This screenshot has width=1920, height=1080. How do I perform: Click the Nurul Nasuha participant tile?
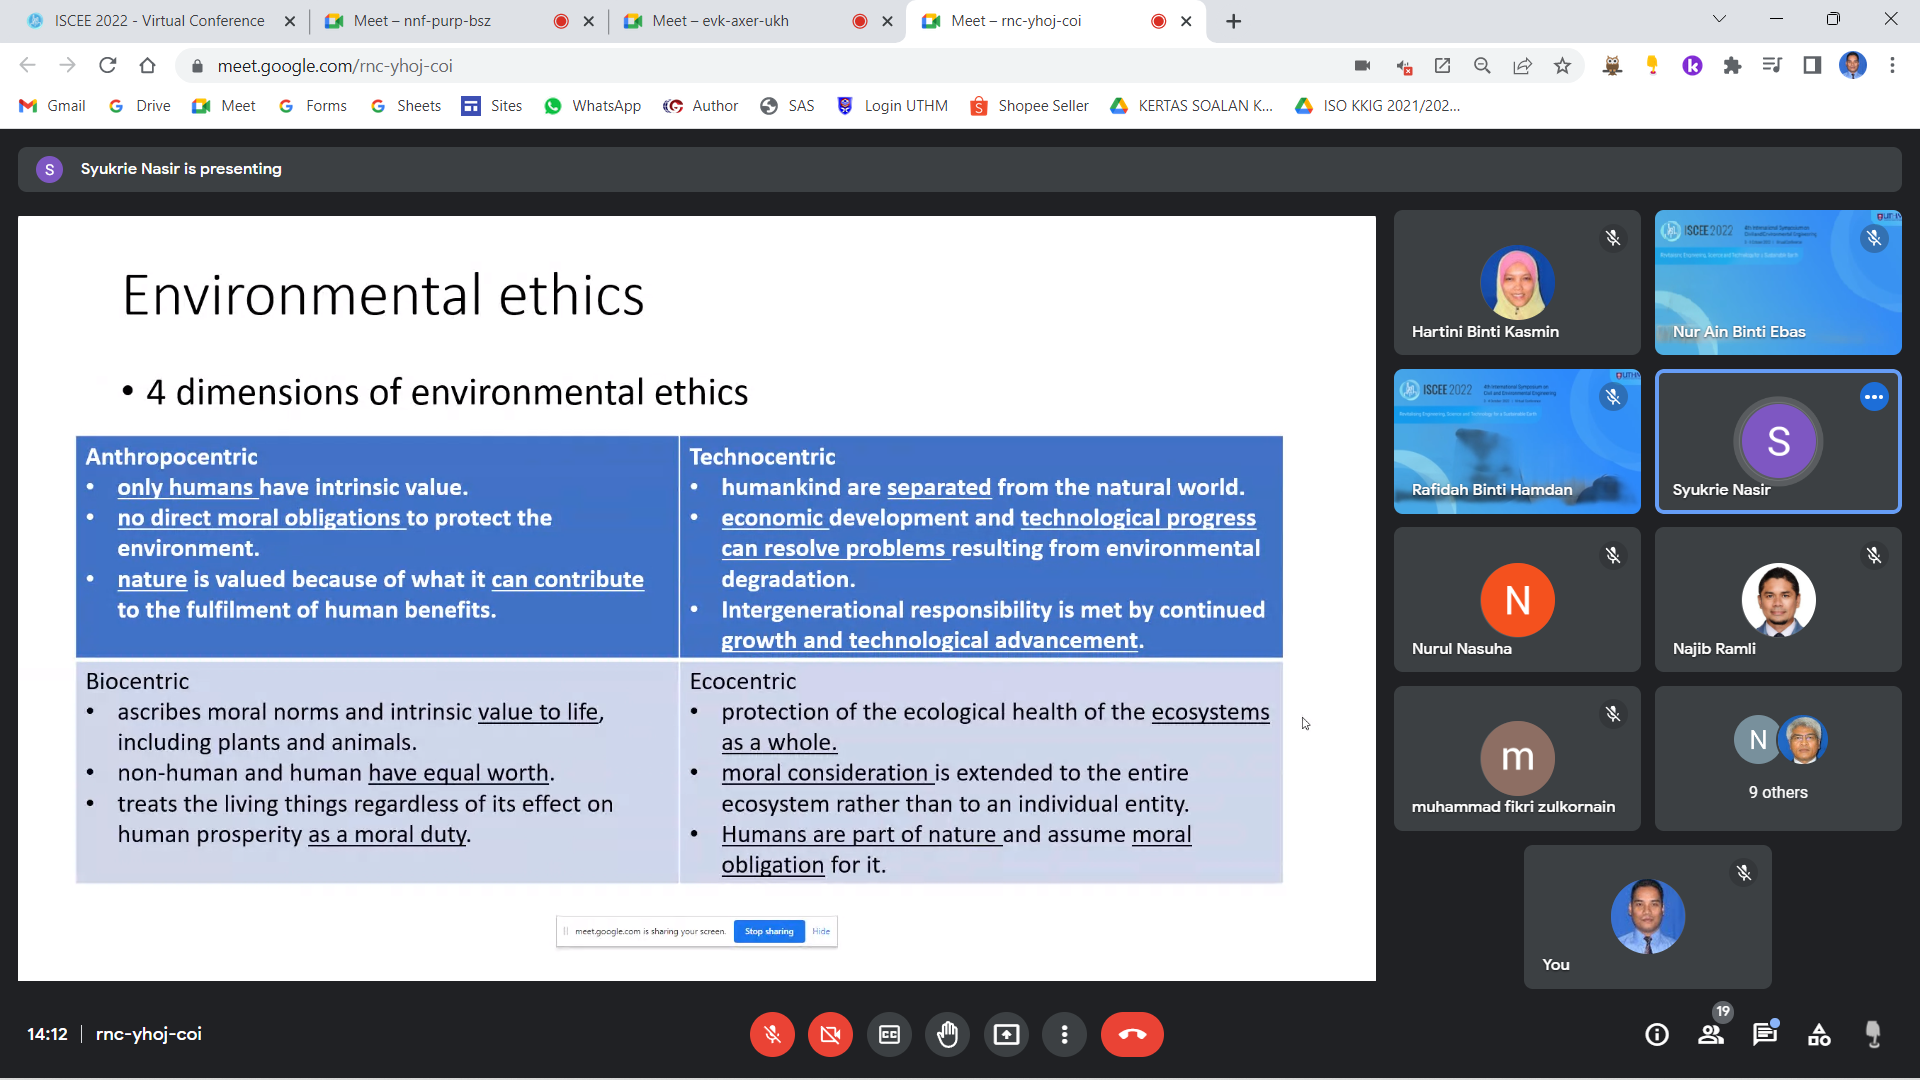pos(1517,599)
